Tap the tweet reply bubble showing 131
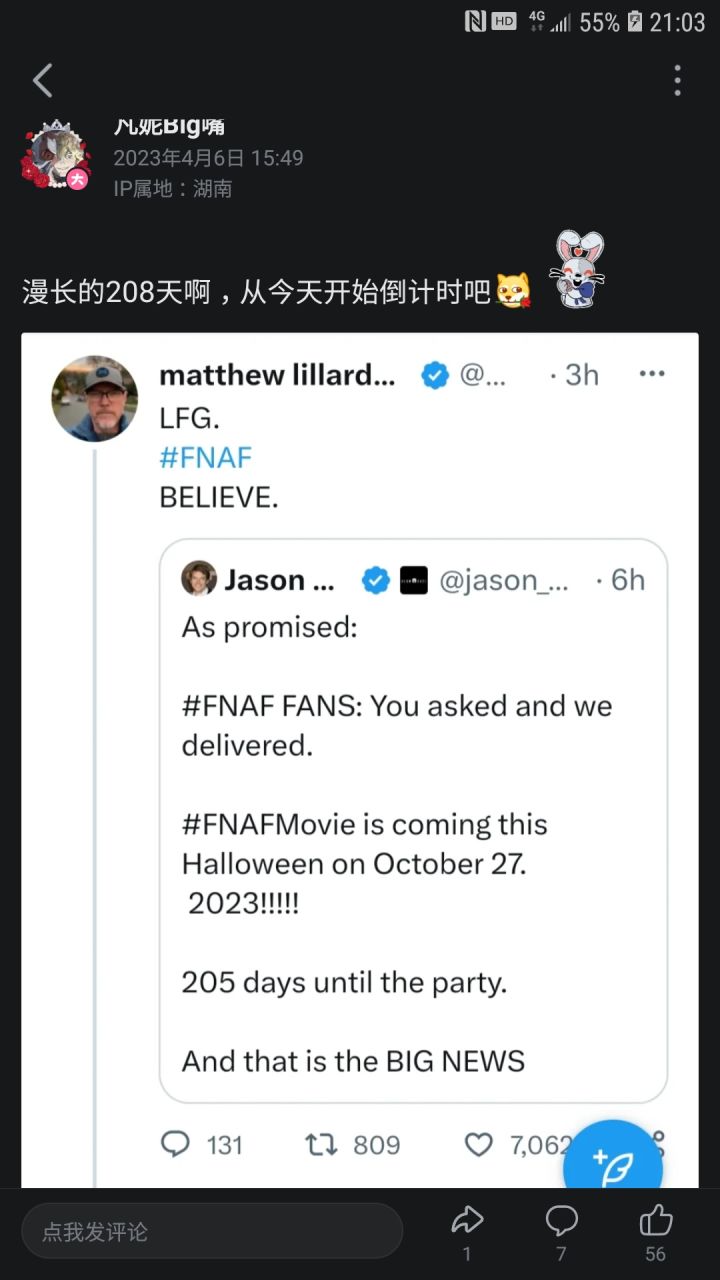The image size is (720, 1280). [x=176, y=1144]
